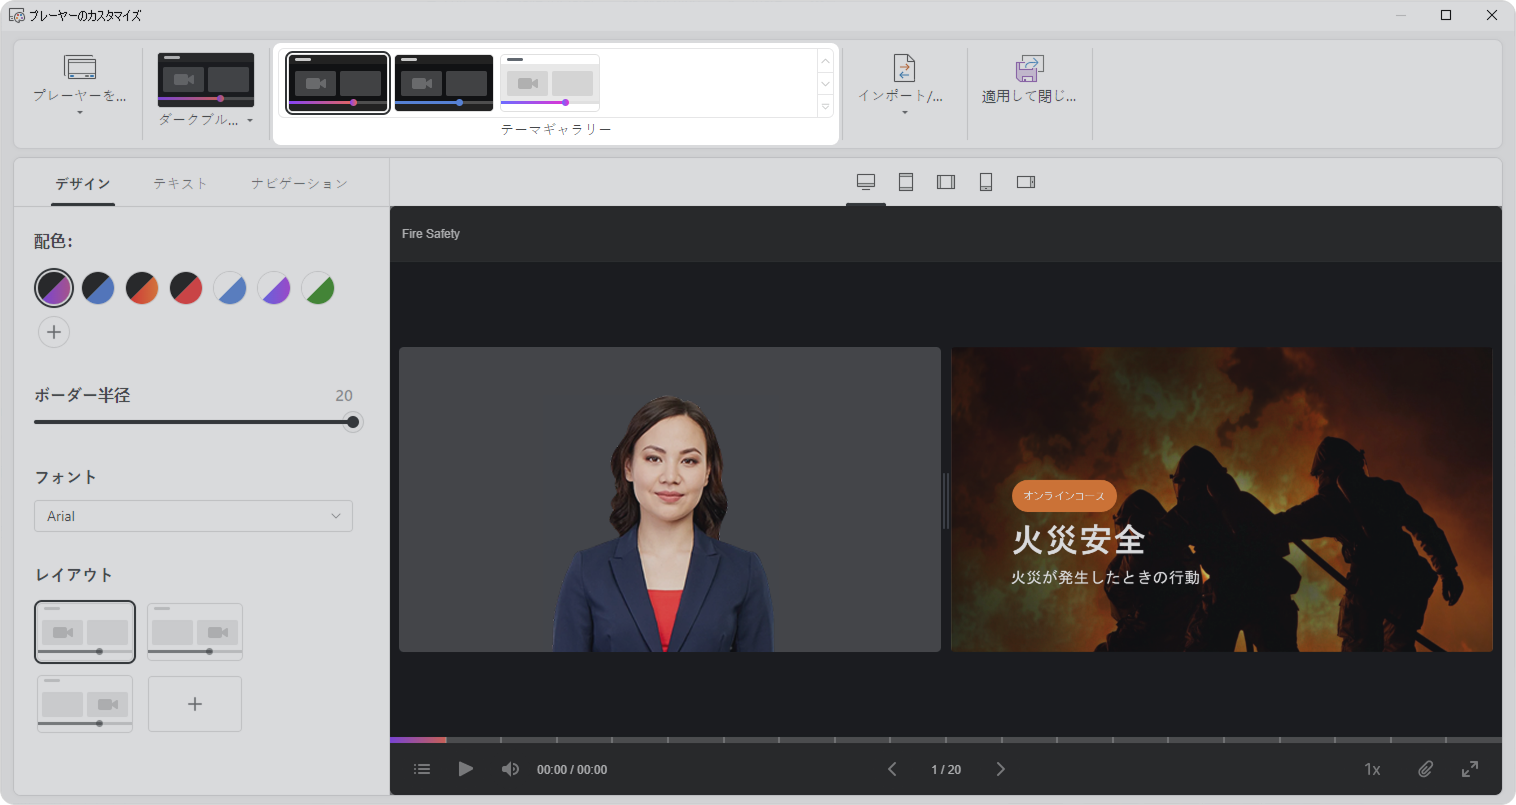This screenshot has height=805, width=1516.
Task: Open the Arial font dropdown
Action: pos(193,516)
